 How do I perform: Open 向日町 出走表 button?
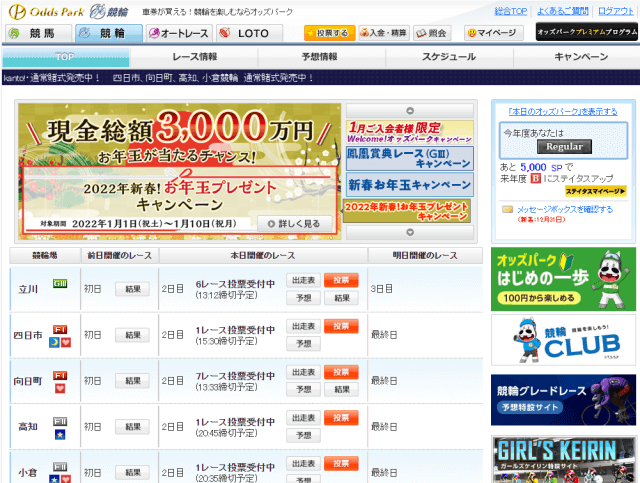303,372
